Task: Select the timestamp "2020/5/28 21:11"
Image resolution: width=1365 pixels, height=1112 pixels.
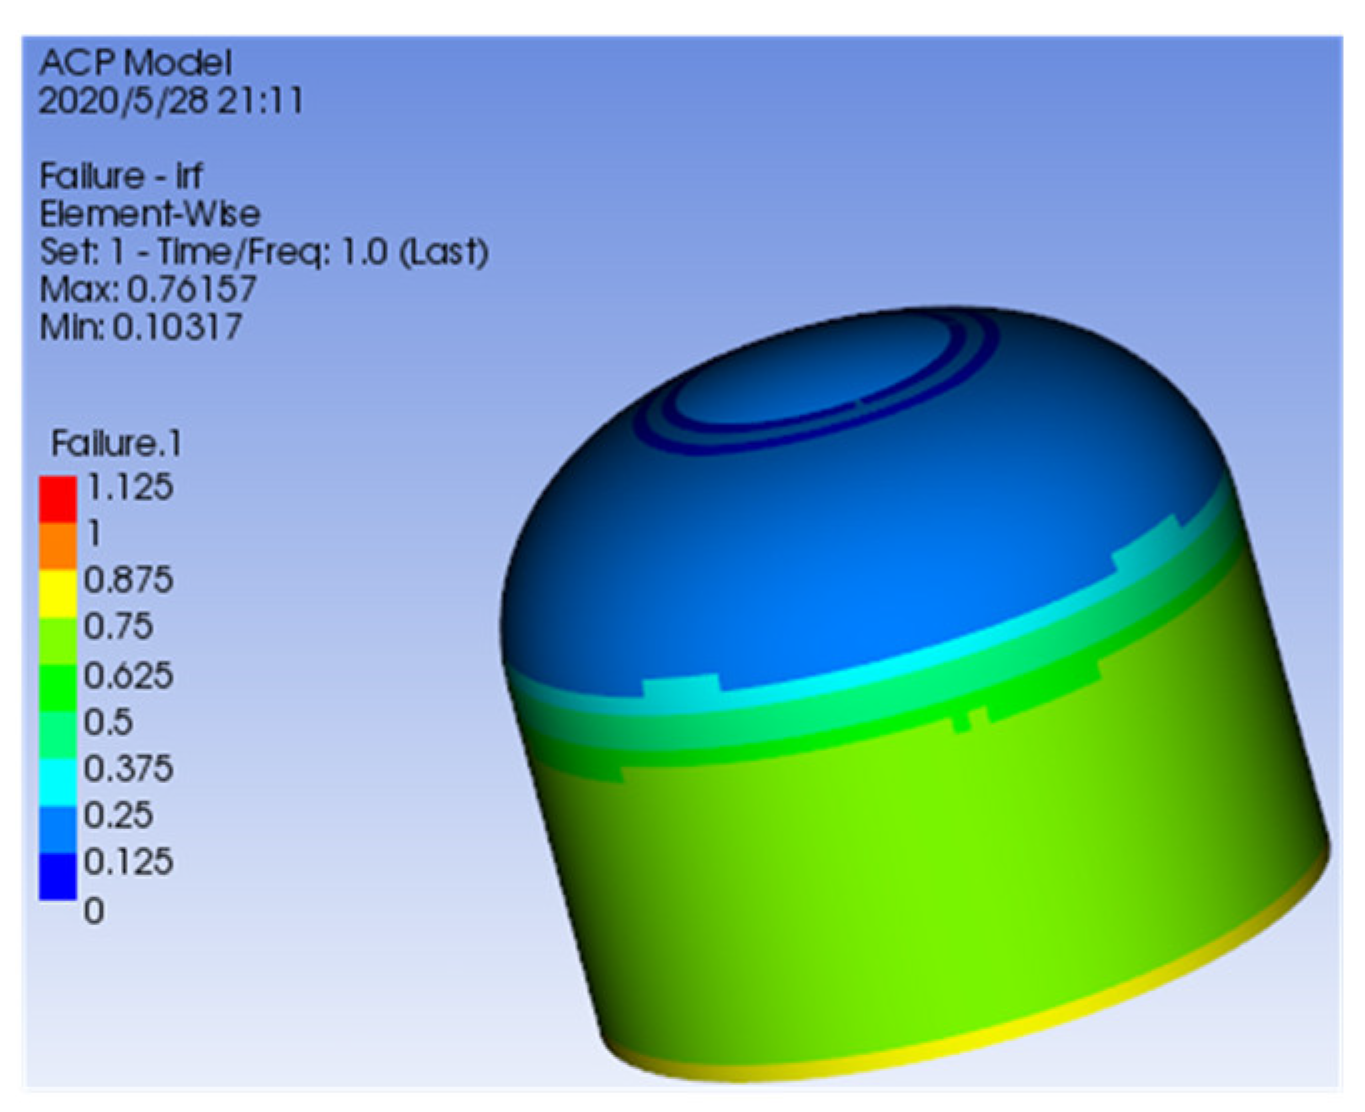Action: (x=171, y=100)
